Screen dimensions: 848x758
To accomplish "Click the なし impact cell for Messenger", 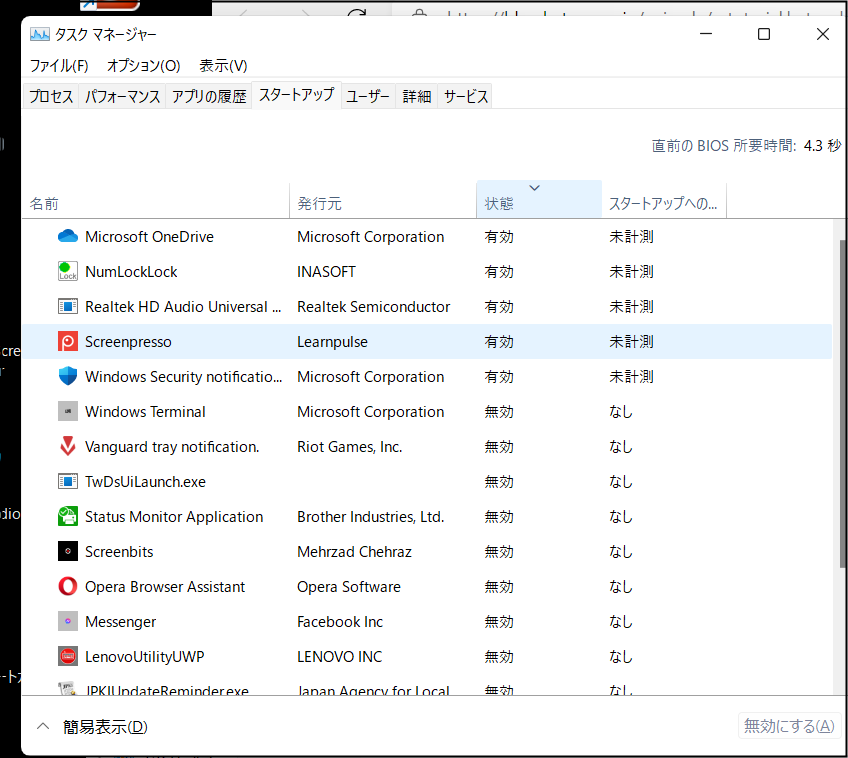I will (x=620, y=621).
